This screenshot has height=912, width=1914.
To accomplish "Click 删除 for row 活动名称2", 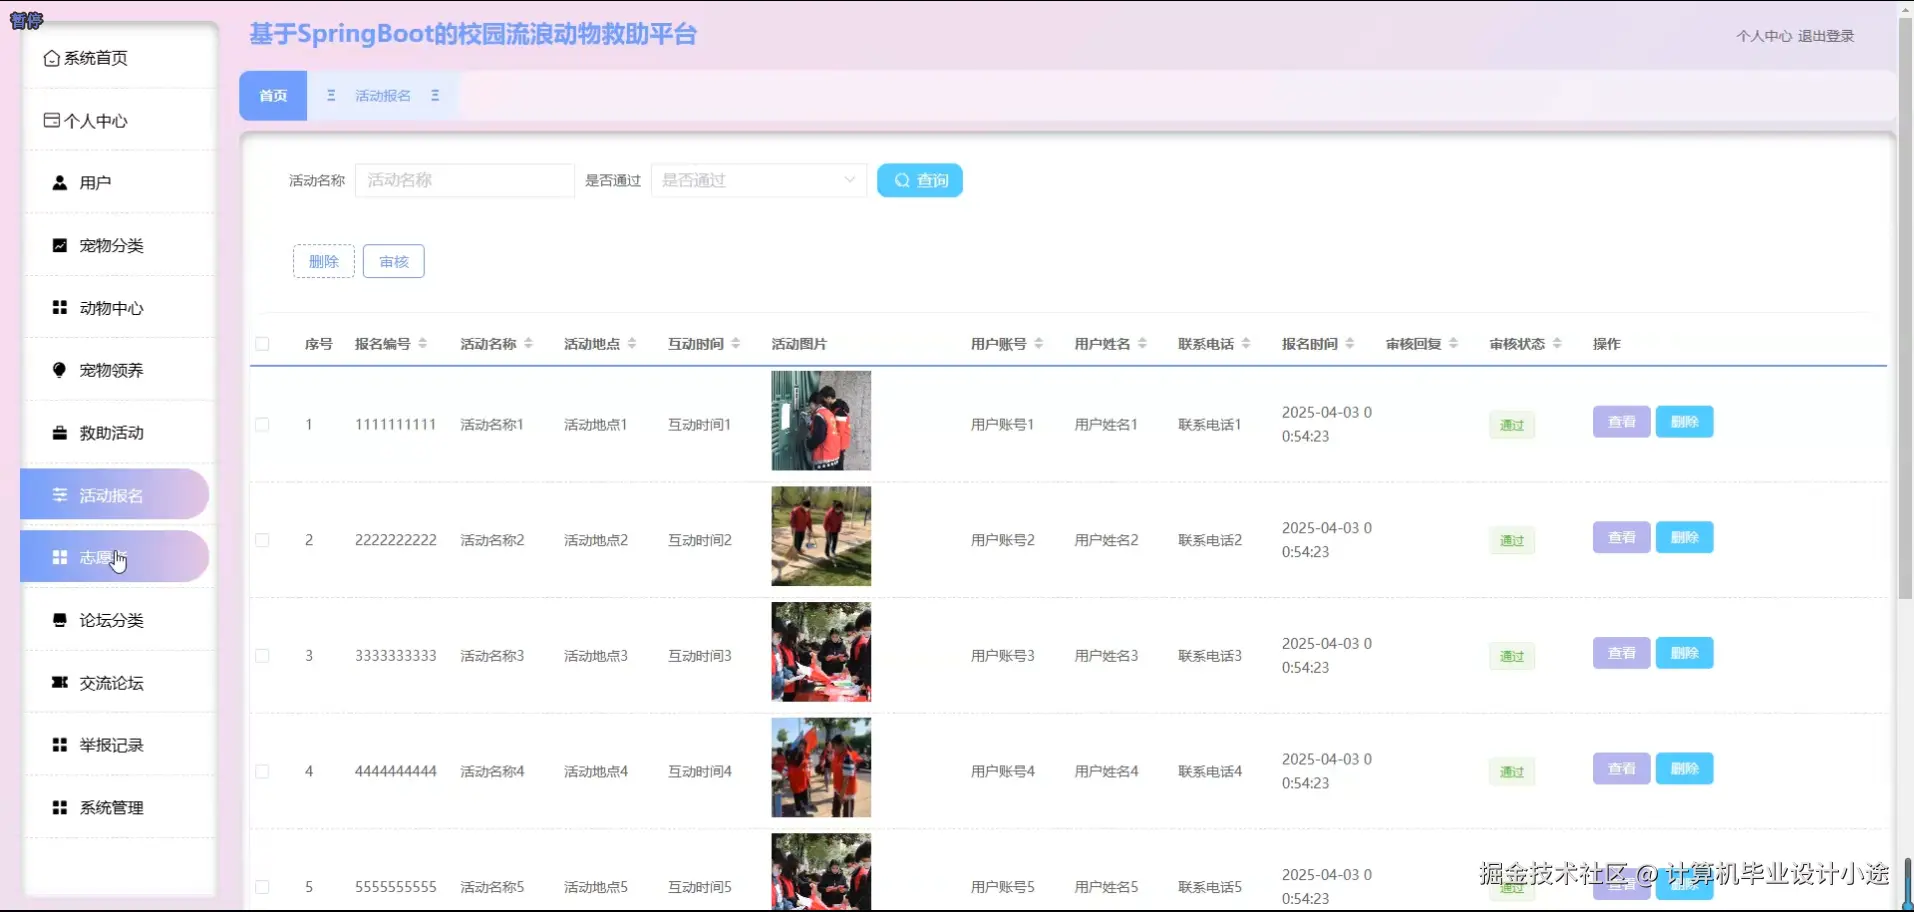I will tap(1685, 537).
